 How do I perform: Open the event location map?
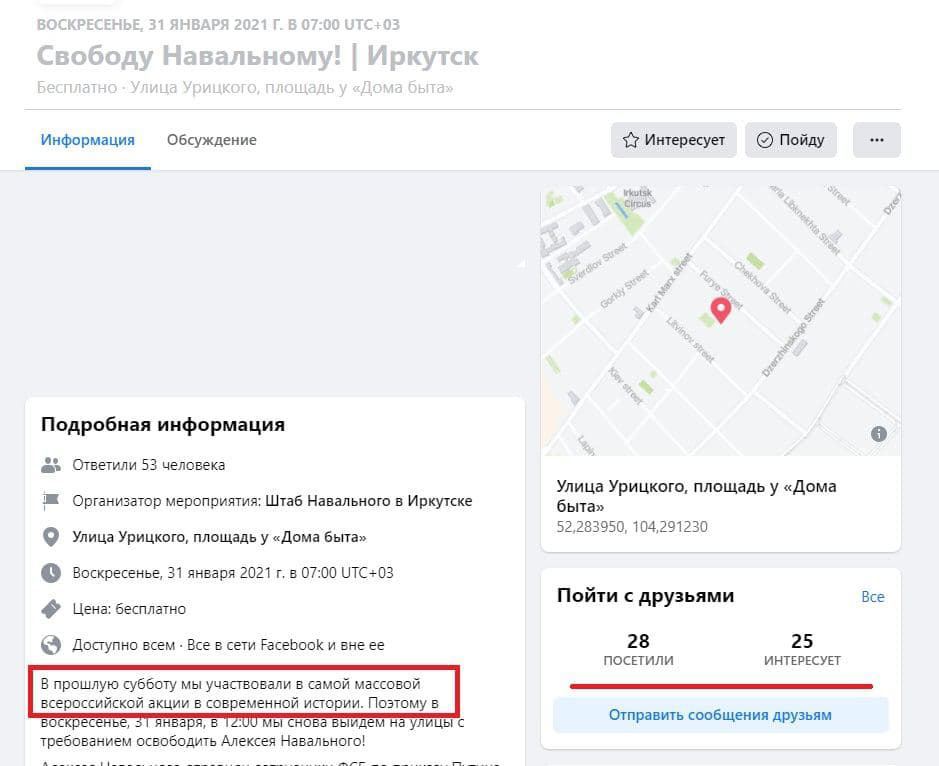tap(720, 321)
